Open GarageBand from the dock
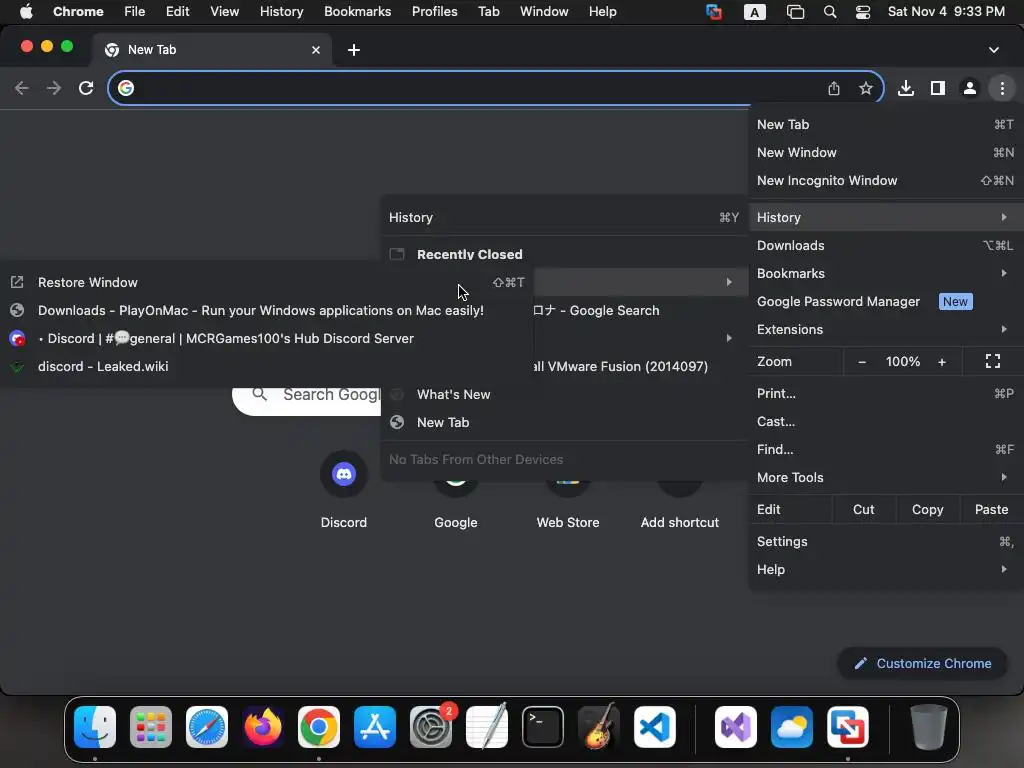Screen dimensions: 1024x768 (x=599, y=727)
